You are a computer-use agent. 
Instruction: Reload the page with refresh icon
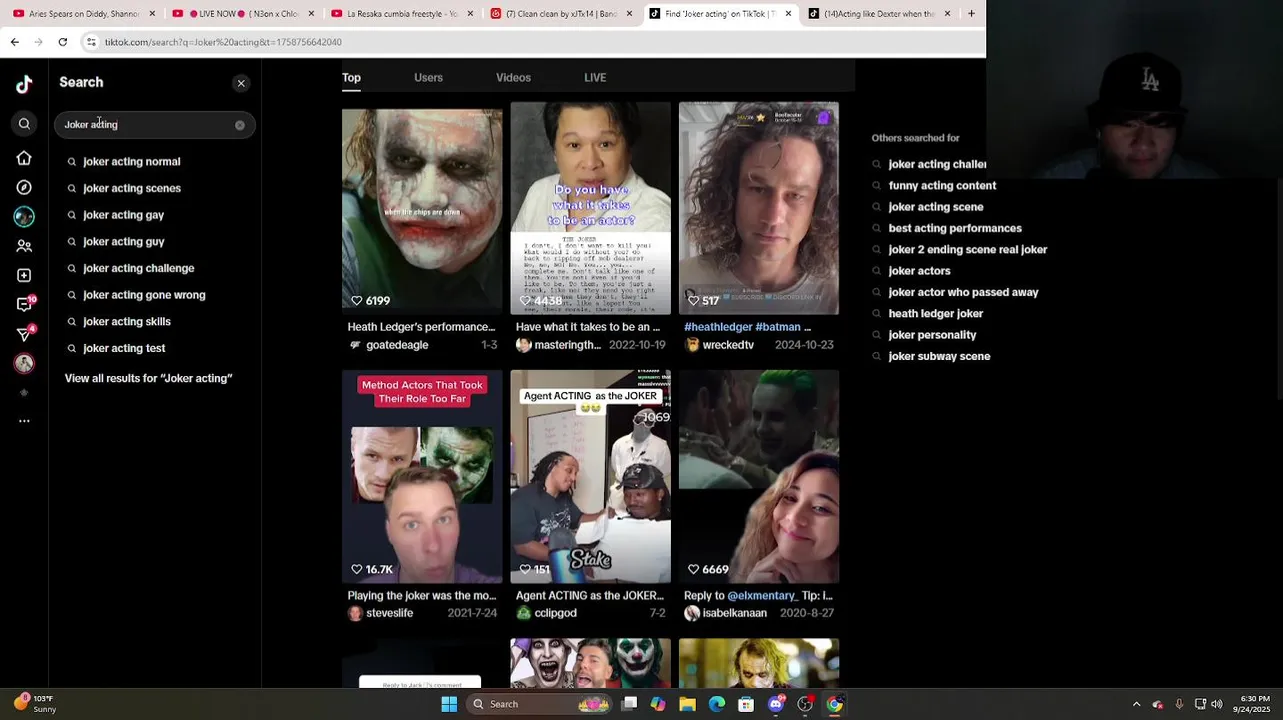click(62, 42)
